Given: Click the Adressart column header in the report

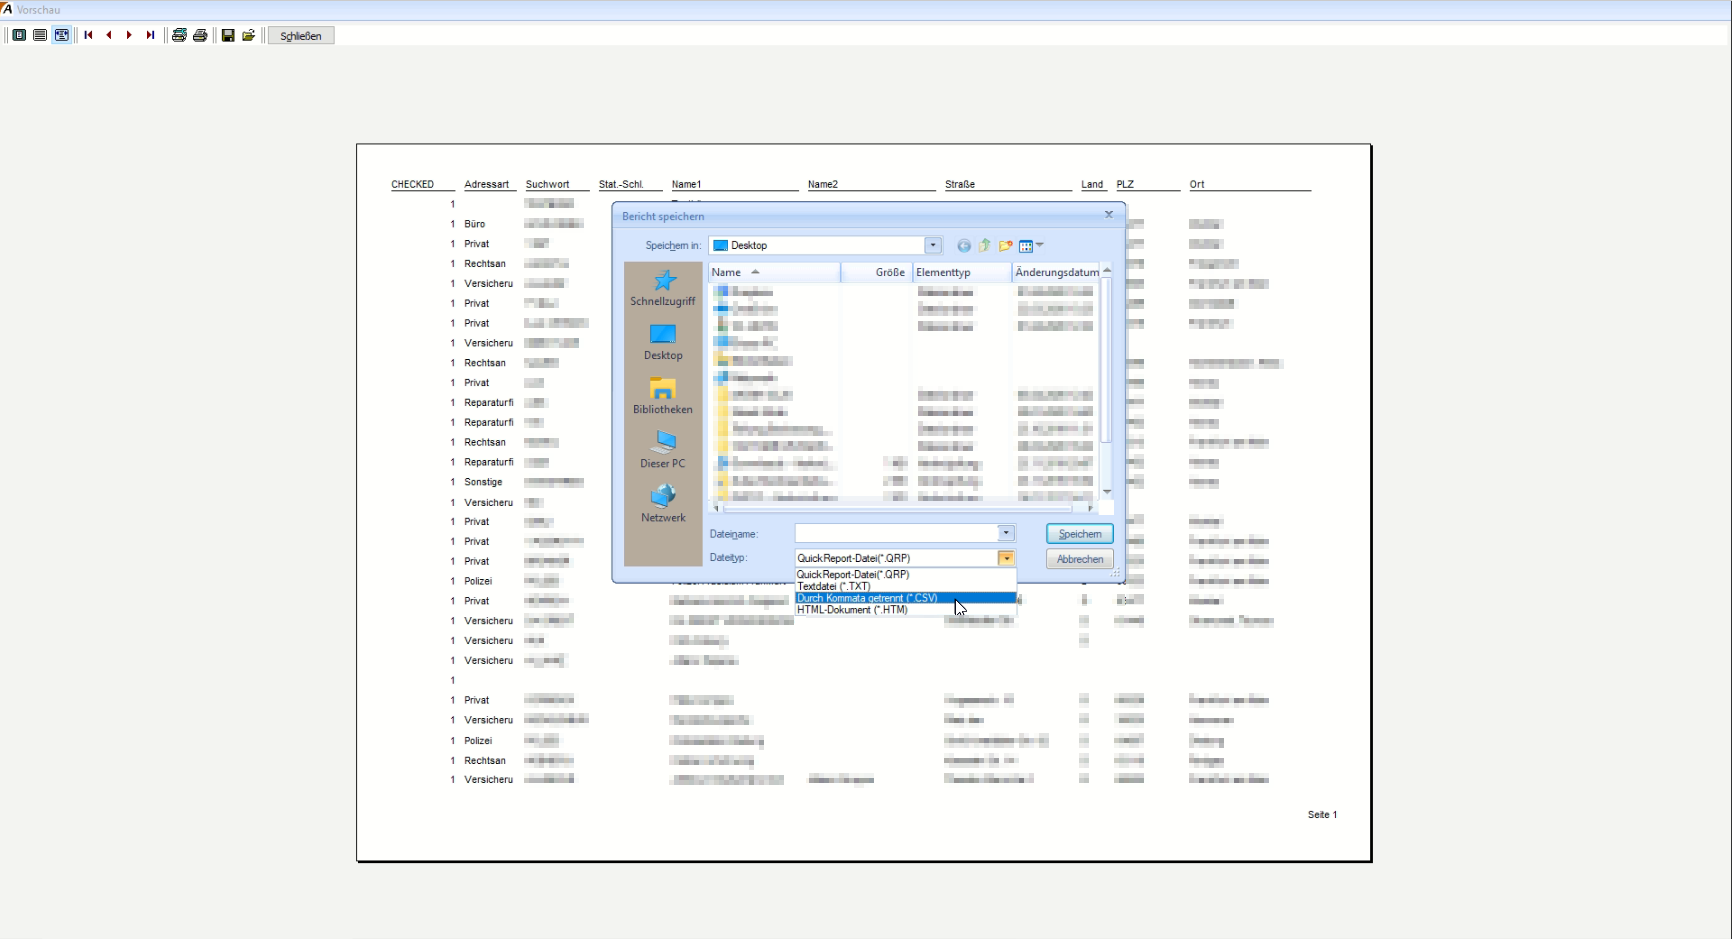Looking at the screenshot, I should 486,184.
